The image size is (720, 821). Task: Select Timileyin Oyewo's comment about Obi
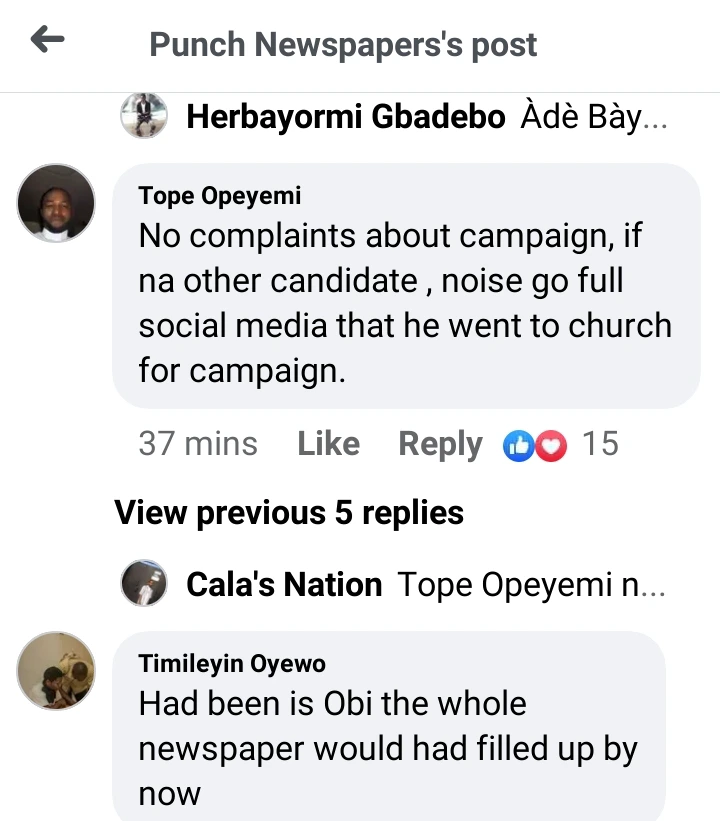388,748
